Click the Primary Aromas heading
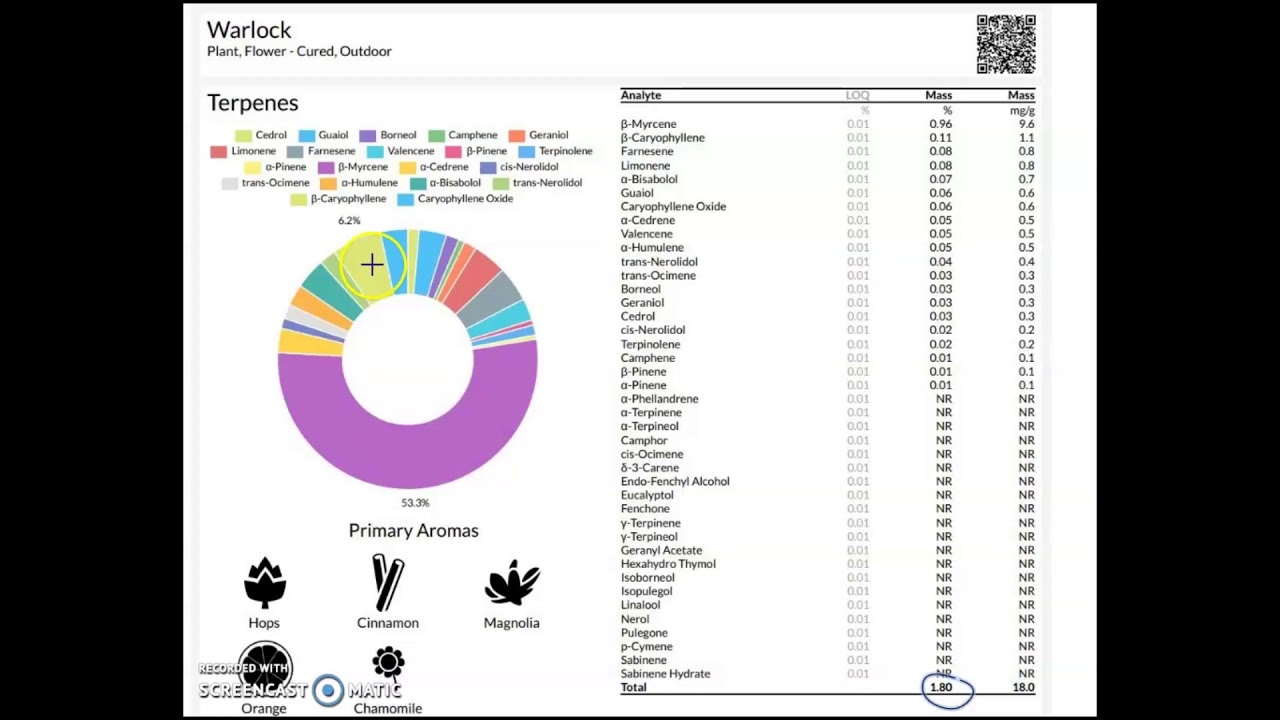The height and width of the screenshot is (720, 1280). pos(414,530)
